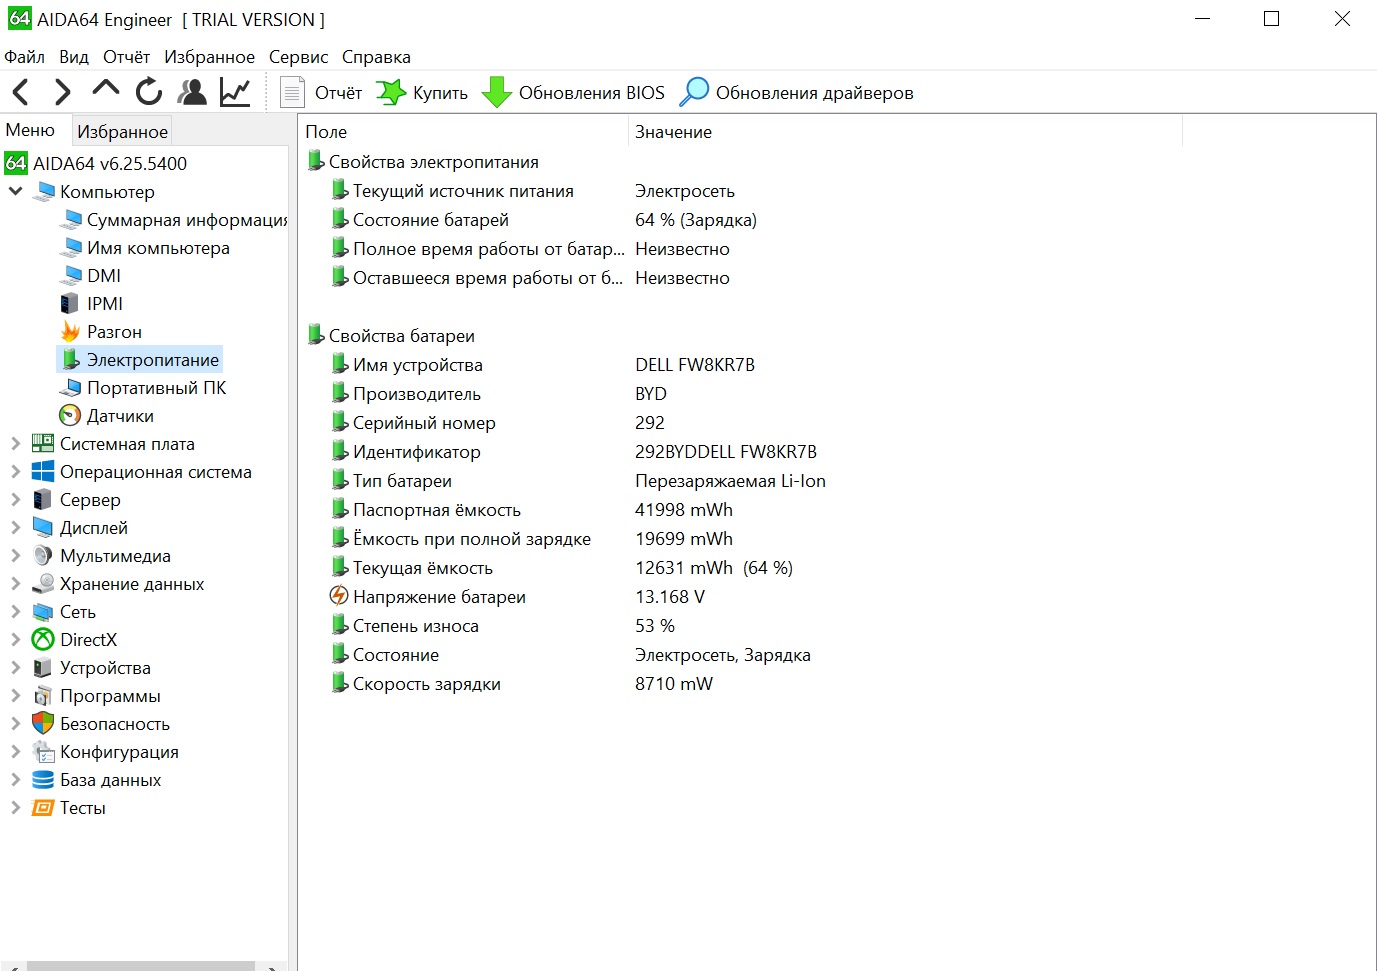
Task: Click the Устройства icon
Action: pyautogui.click(x=43, y=667)
